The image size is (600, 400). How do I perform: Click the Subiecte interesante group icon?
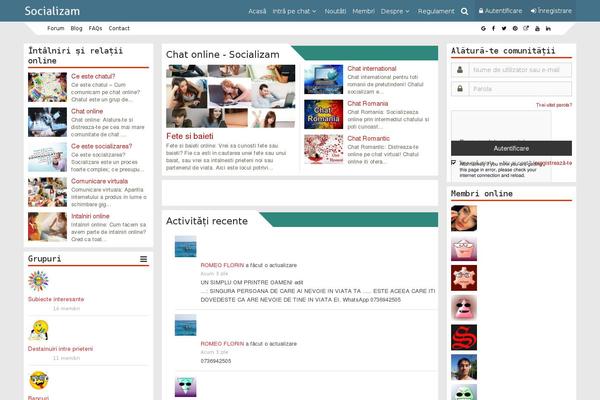(x=38, y=281)
